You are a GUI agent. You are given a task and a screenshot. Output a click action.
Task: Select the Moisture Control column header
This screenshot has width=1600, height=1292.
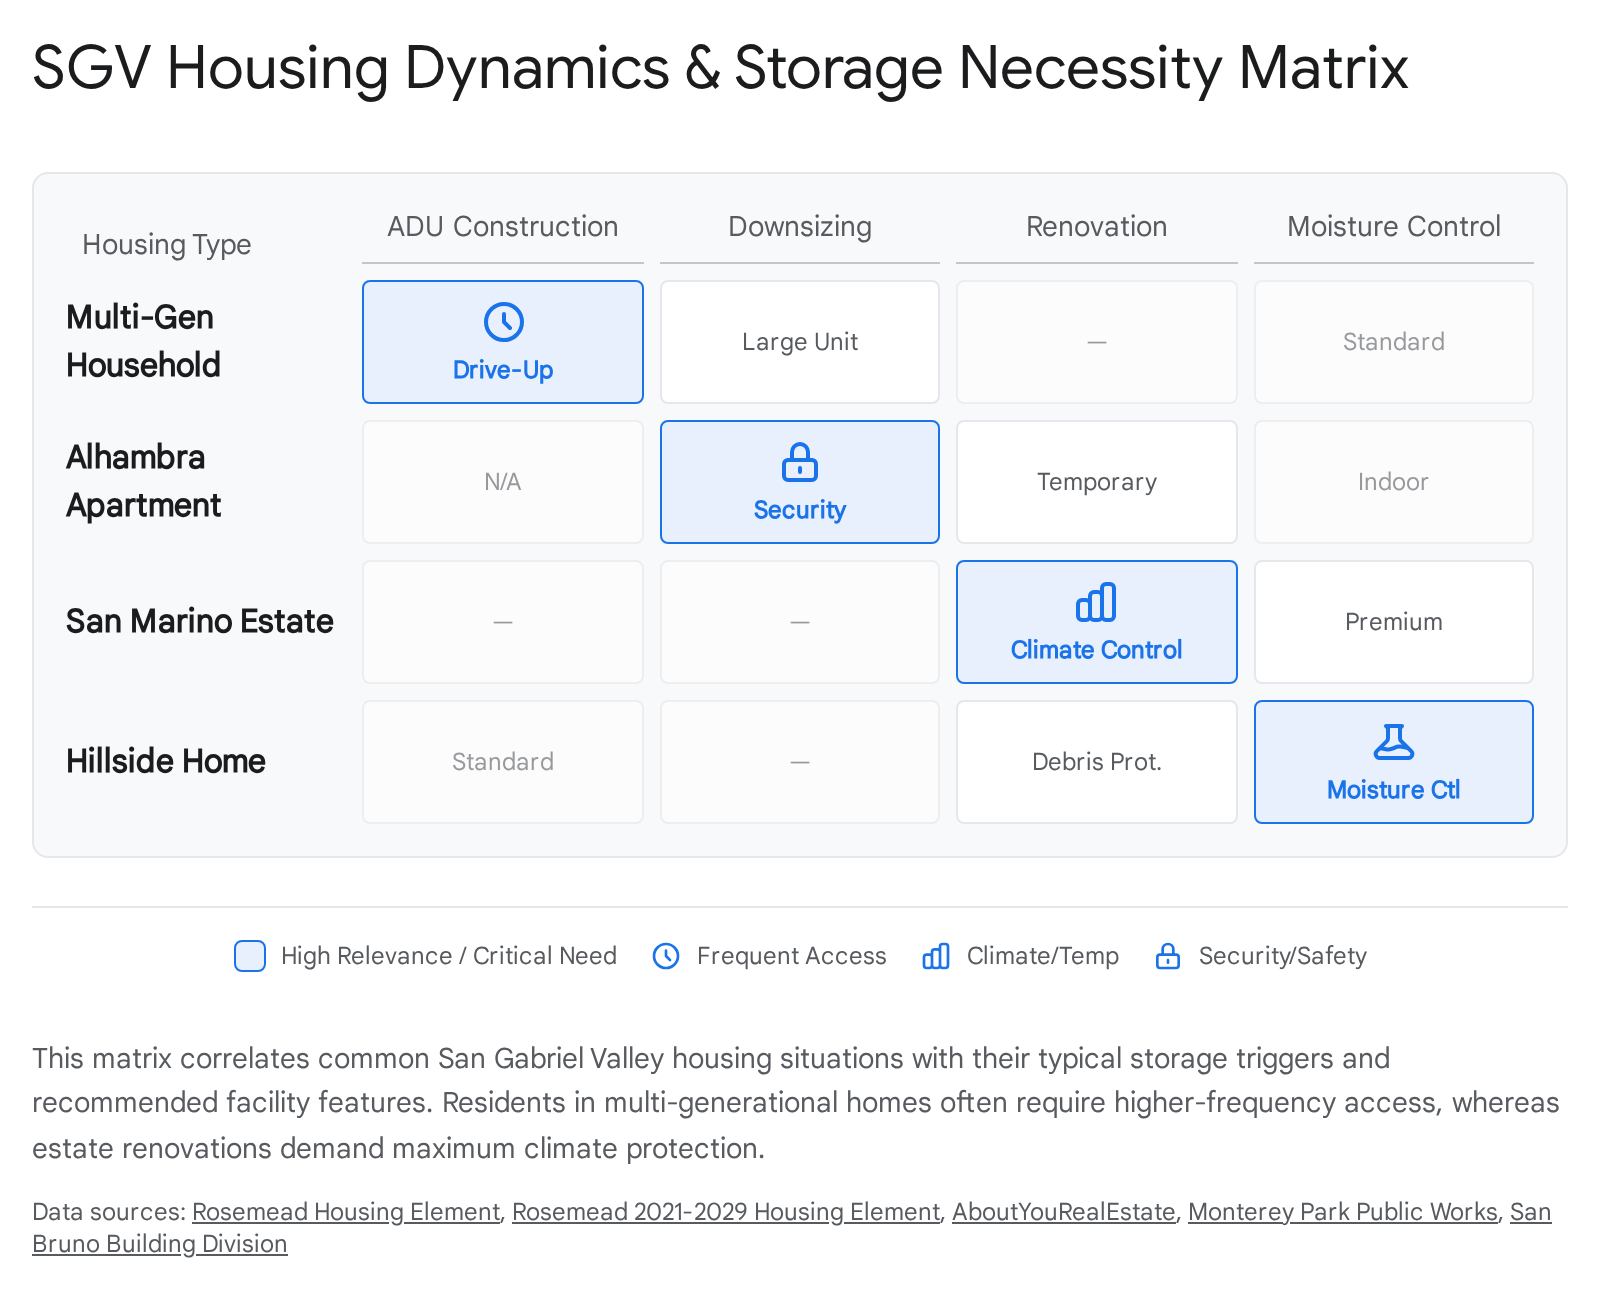click(x=1393, y=227)
